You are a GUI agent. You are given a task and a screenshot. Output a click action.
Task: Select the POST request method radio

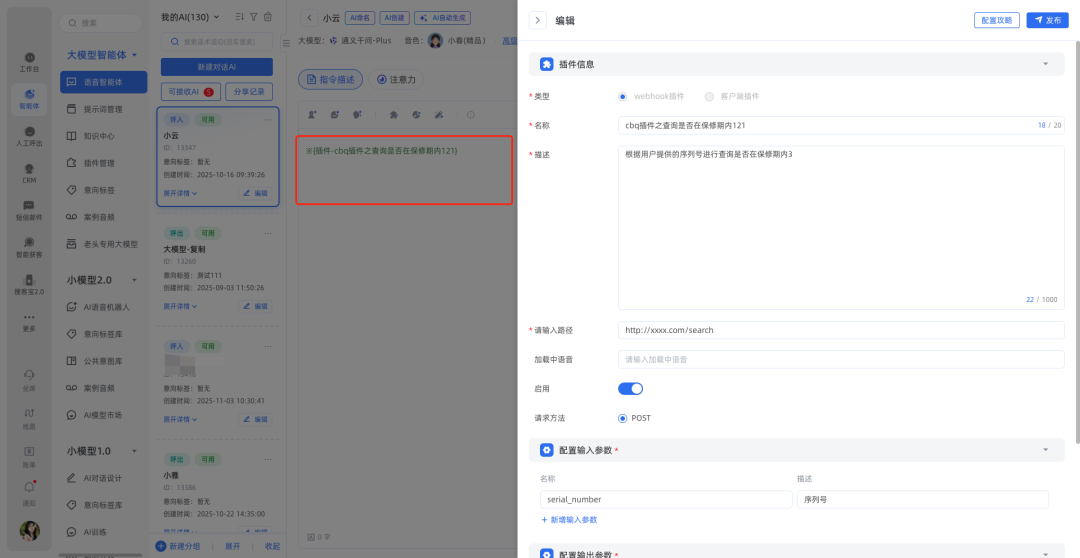(623, 418)
